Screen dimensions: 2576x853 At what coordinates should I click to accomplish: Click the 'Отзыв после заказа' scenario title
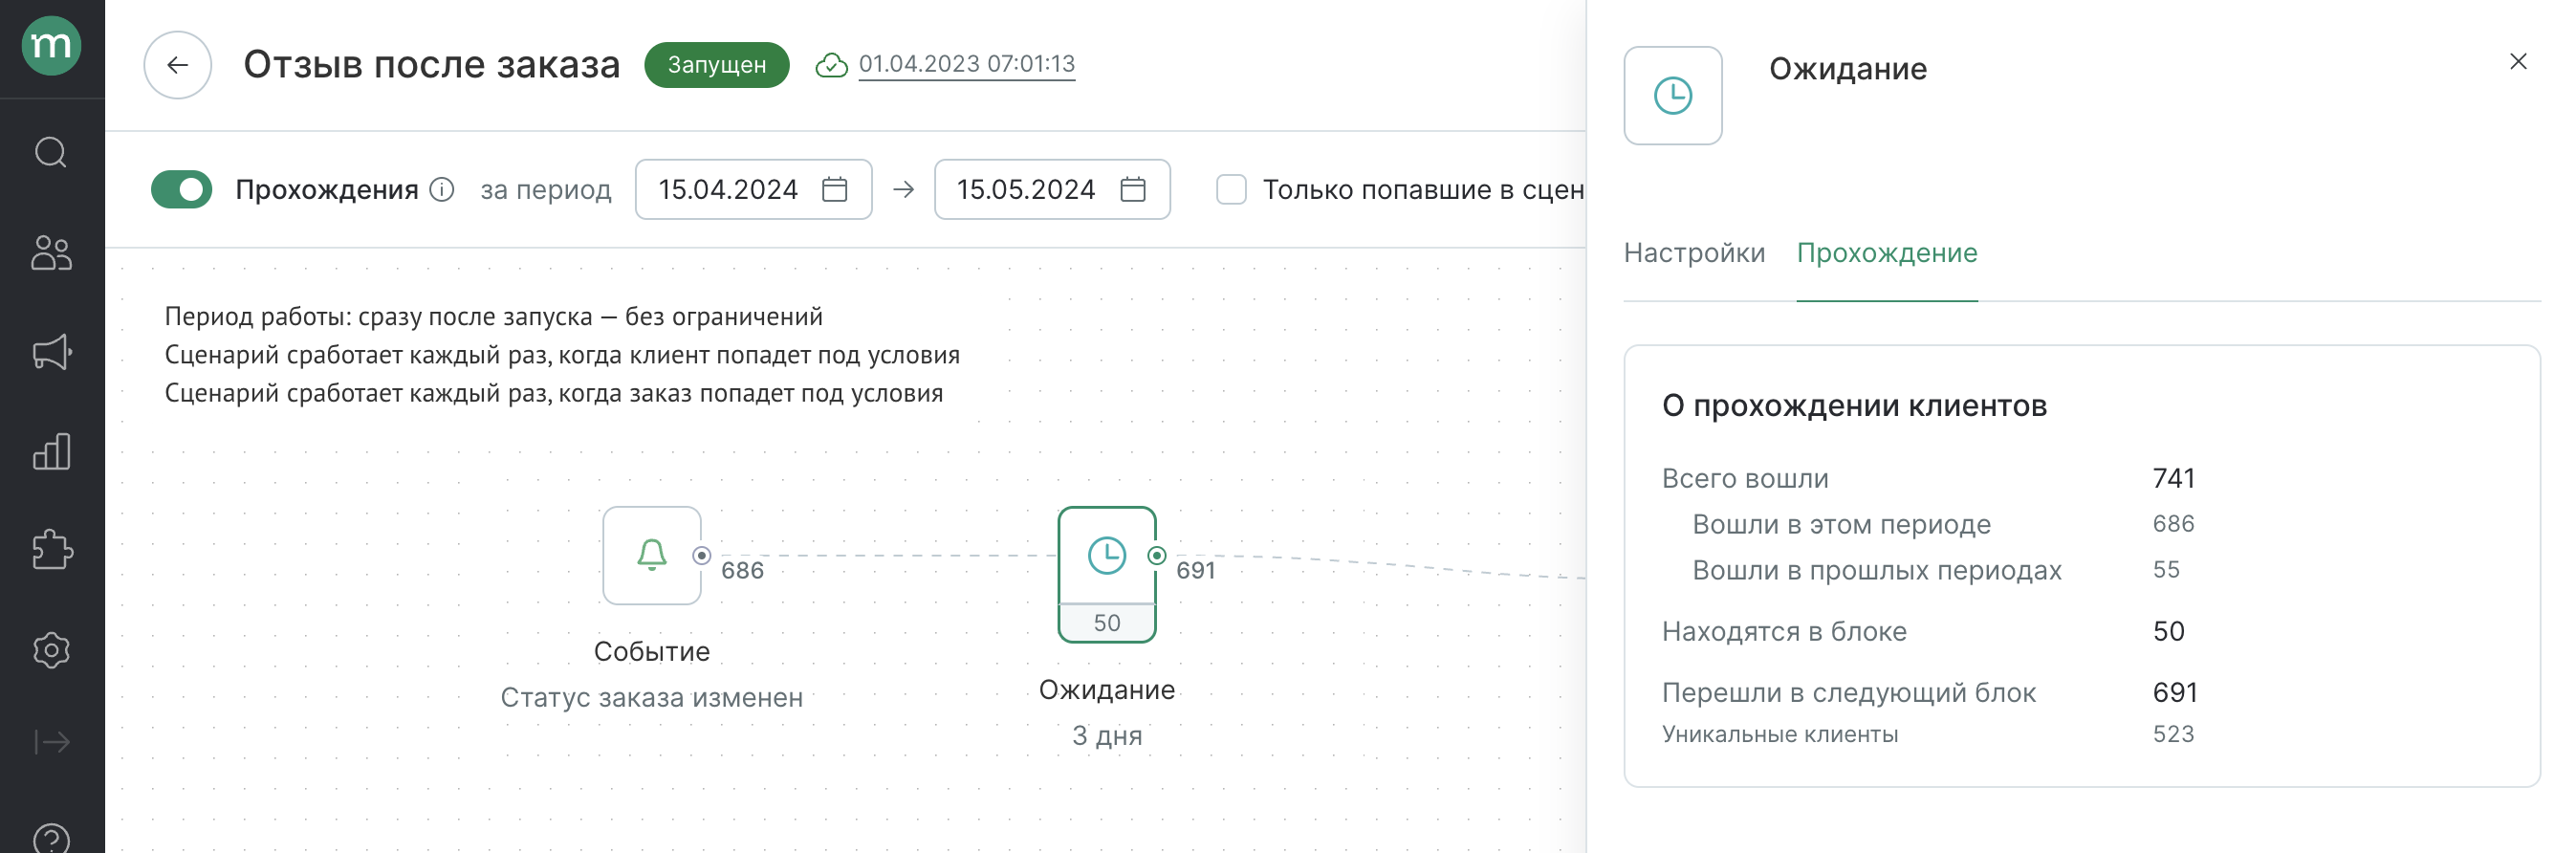click(x=431, y=65)
